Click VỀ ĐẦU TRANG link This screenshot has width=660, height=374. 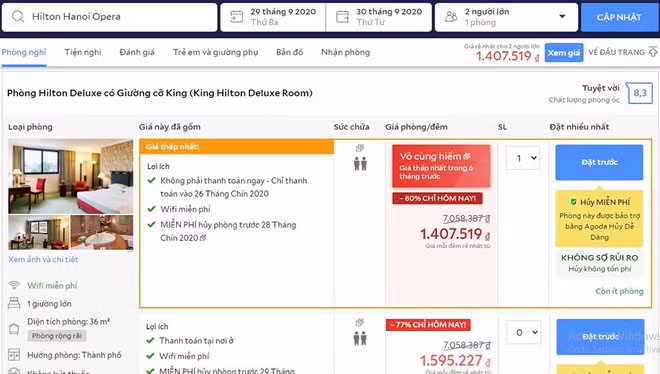coord(616,52)
